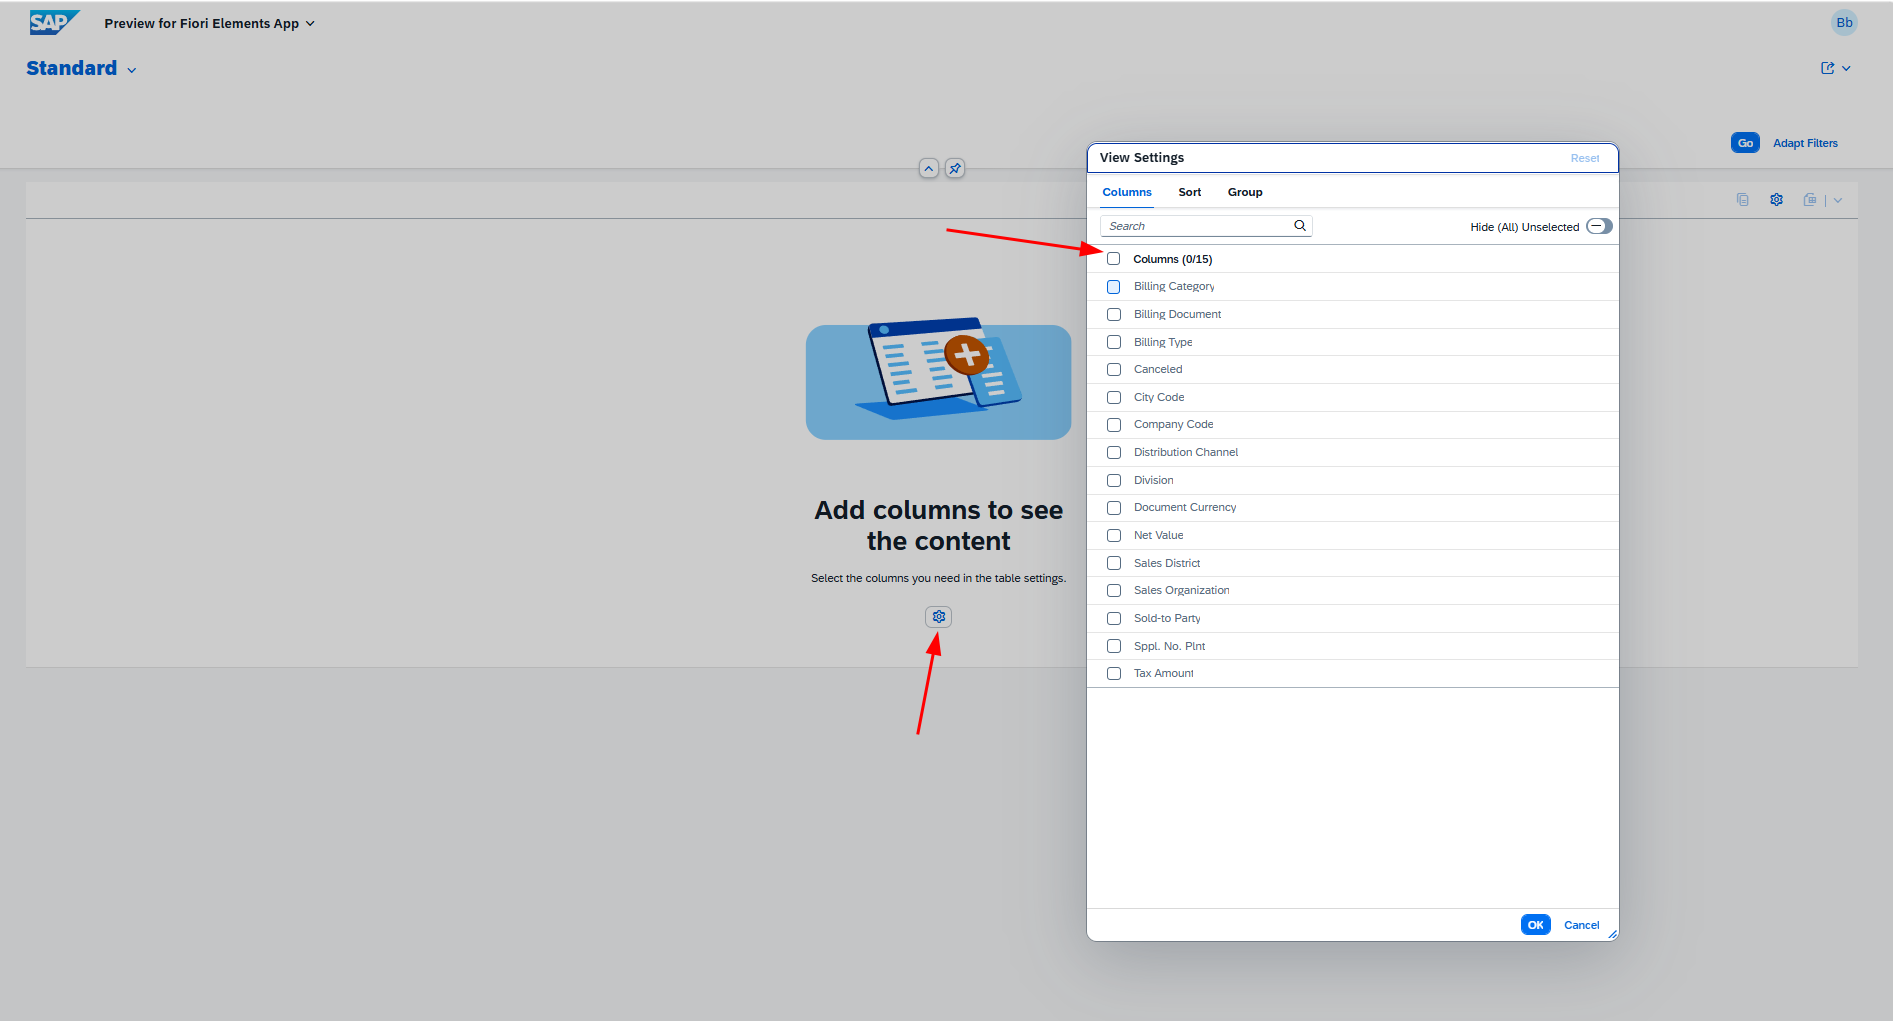This screenshot has height=1021, width=1893.
Task: Click the 'Company Code' column label
Action: click(x=1173, y=424)
